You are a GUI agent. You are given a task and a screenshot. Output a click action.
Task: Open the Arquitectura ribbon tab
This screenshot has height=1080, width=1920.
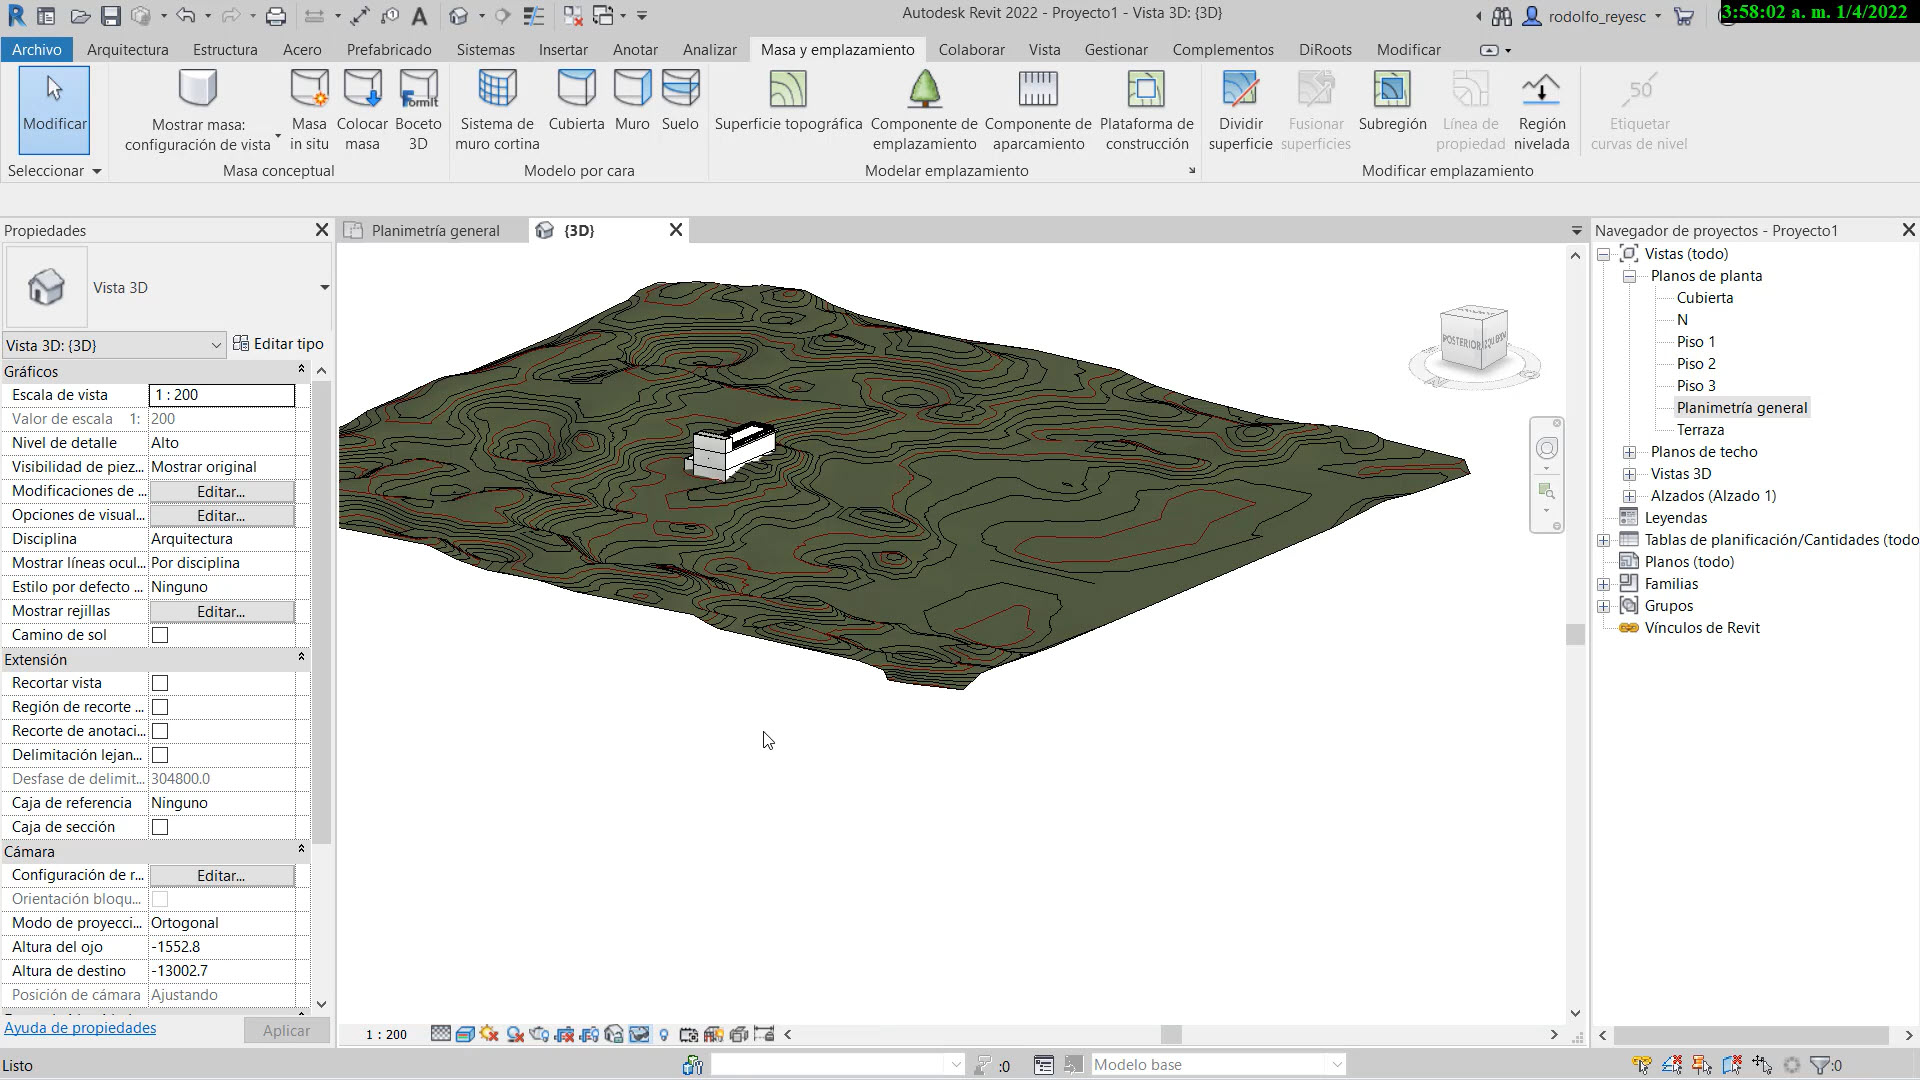point(127,49)
